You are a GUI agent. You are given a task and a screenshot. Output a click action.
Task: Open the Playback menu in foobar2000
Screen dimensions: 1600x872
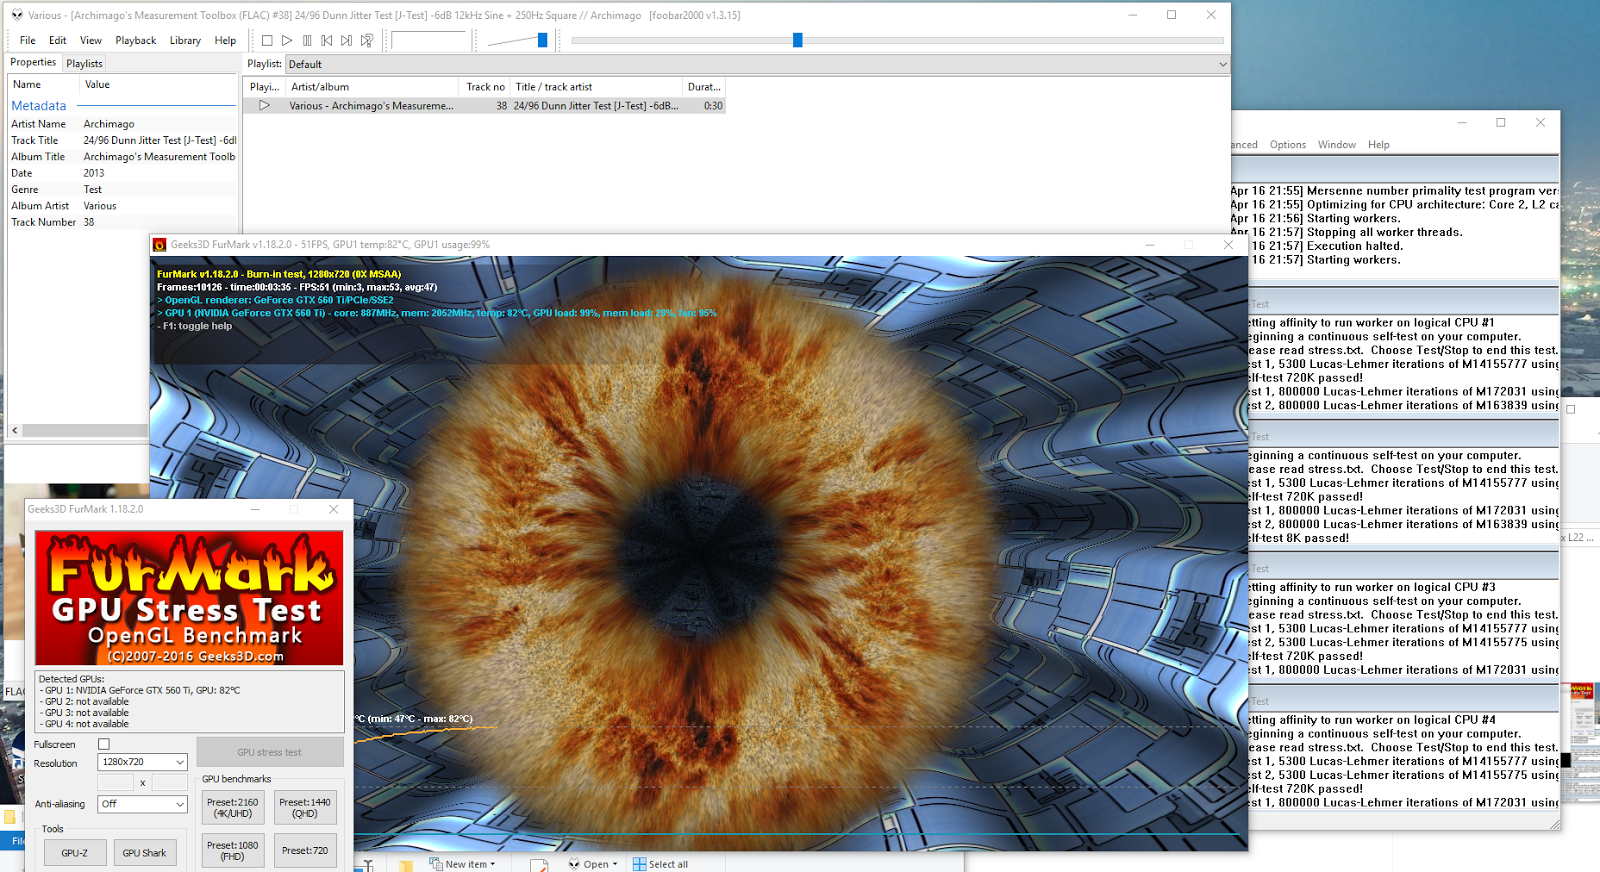pyautogui.click(x=136, y=41)
